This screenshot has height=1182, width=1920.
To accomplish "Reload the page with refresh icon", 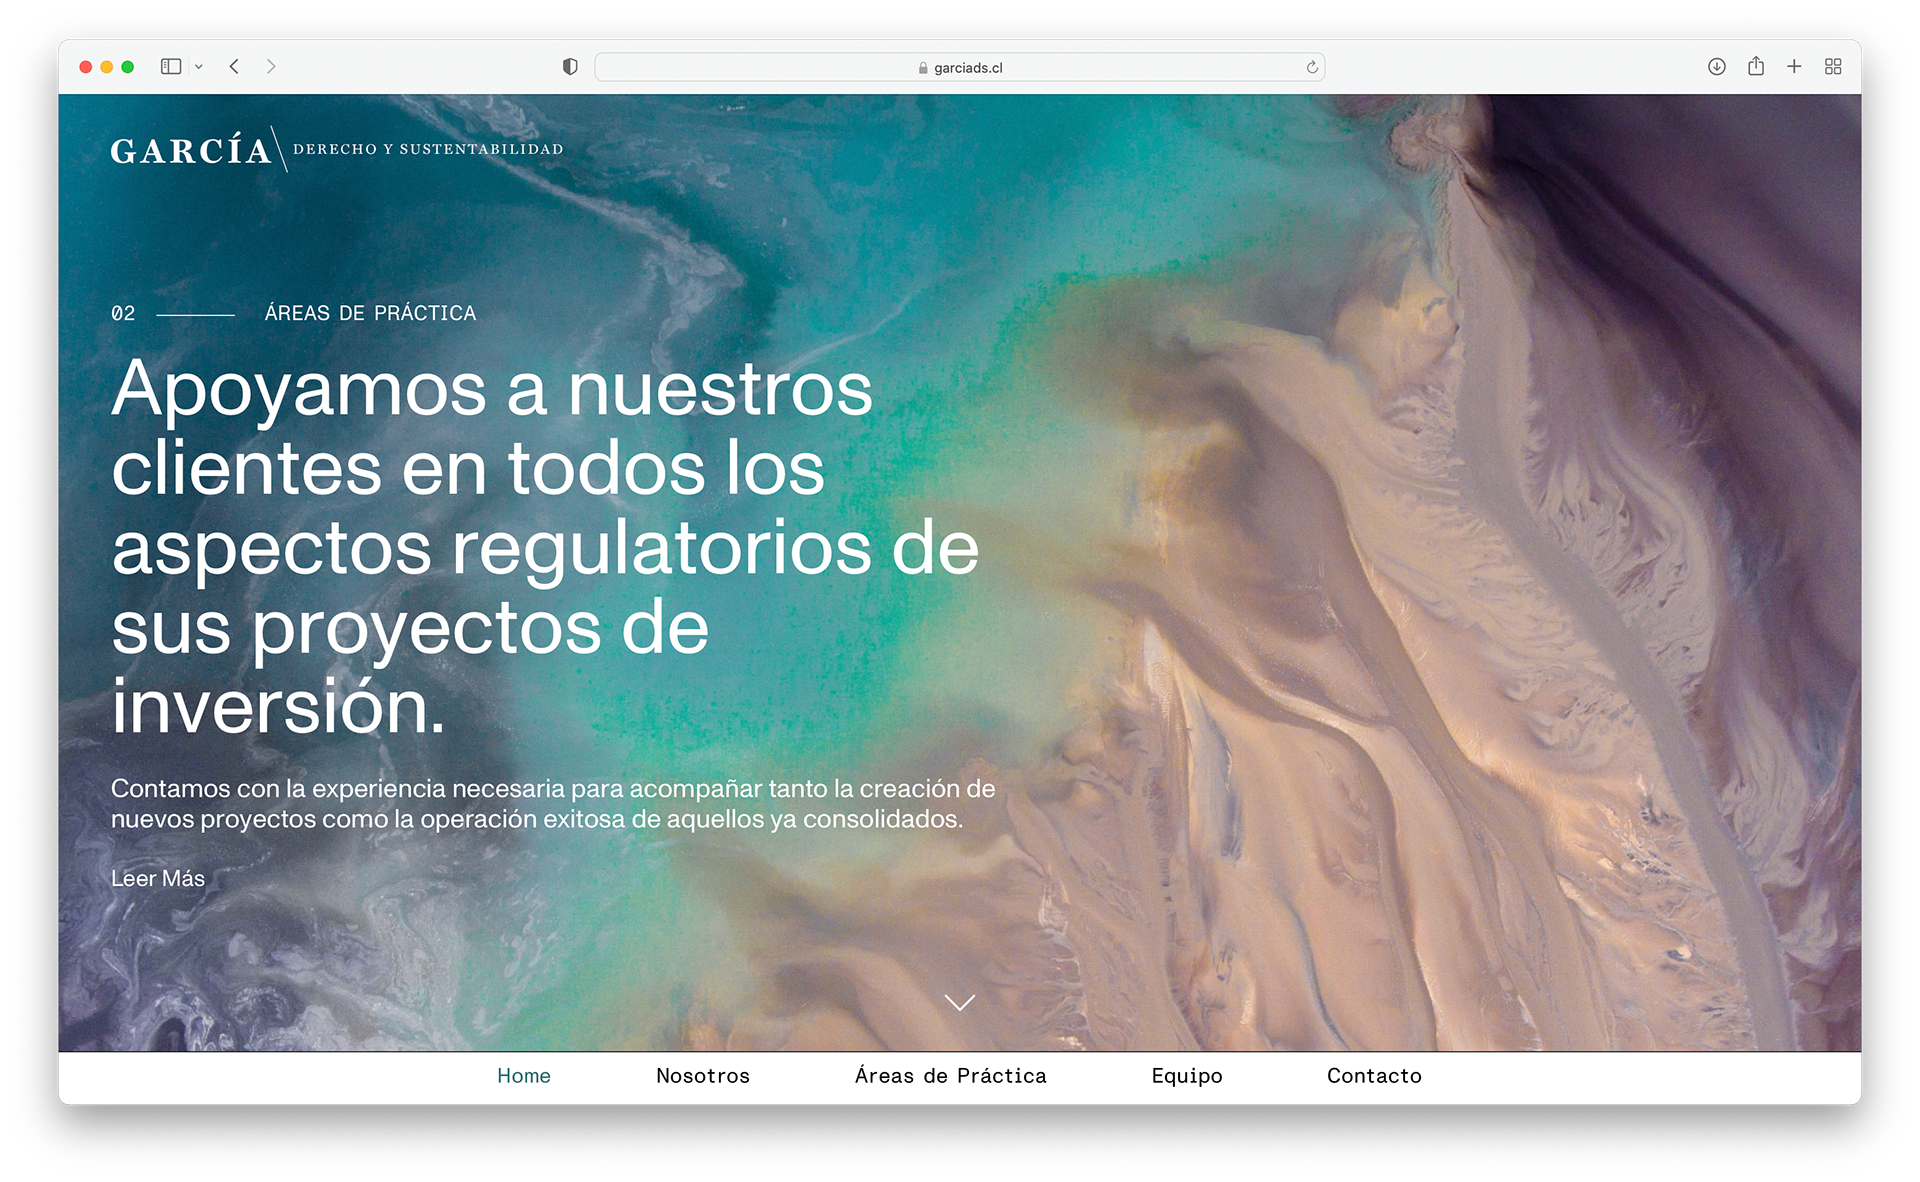I will point(1312,68).
